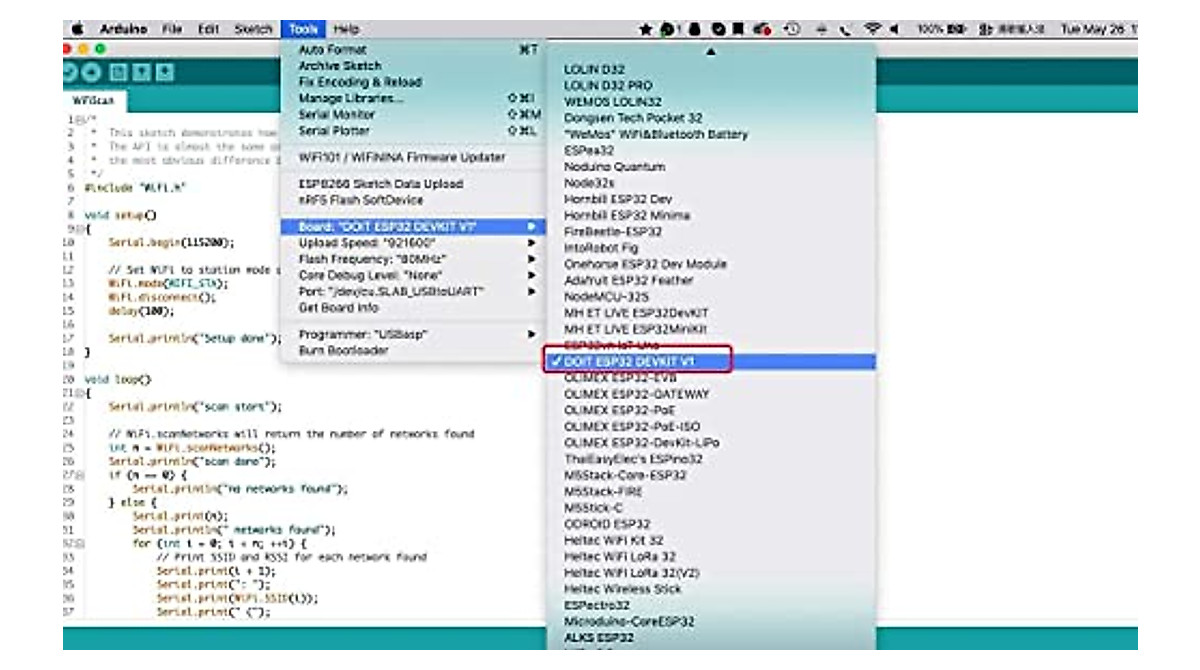The width and height of the screenshot is (1200, 670).
Task: Click the Upload (arrow) sketch icon
Action: coord(91,72)
